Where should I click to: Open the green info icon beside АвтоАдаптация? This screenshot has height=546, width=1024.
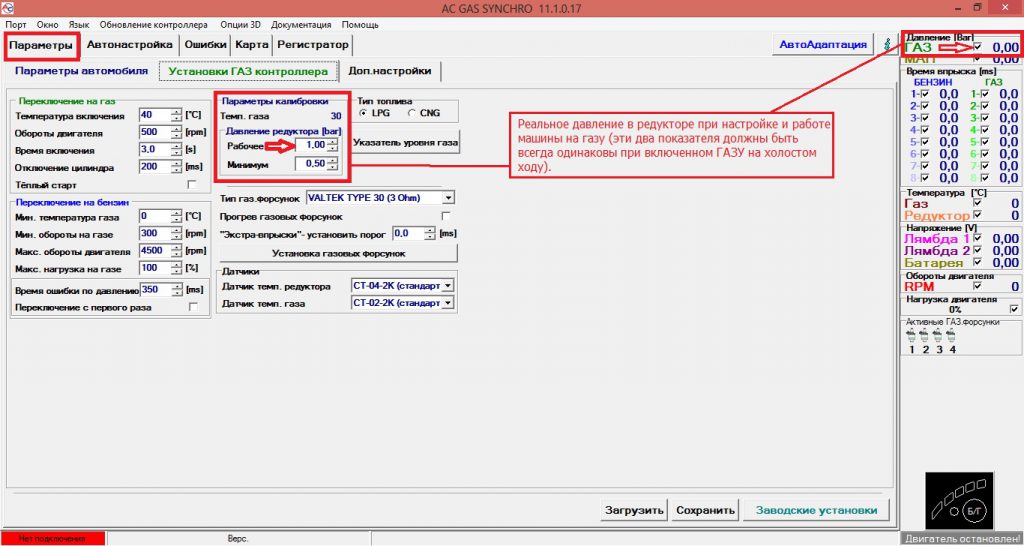(886, 45)
